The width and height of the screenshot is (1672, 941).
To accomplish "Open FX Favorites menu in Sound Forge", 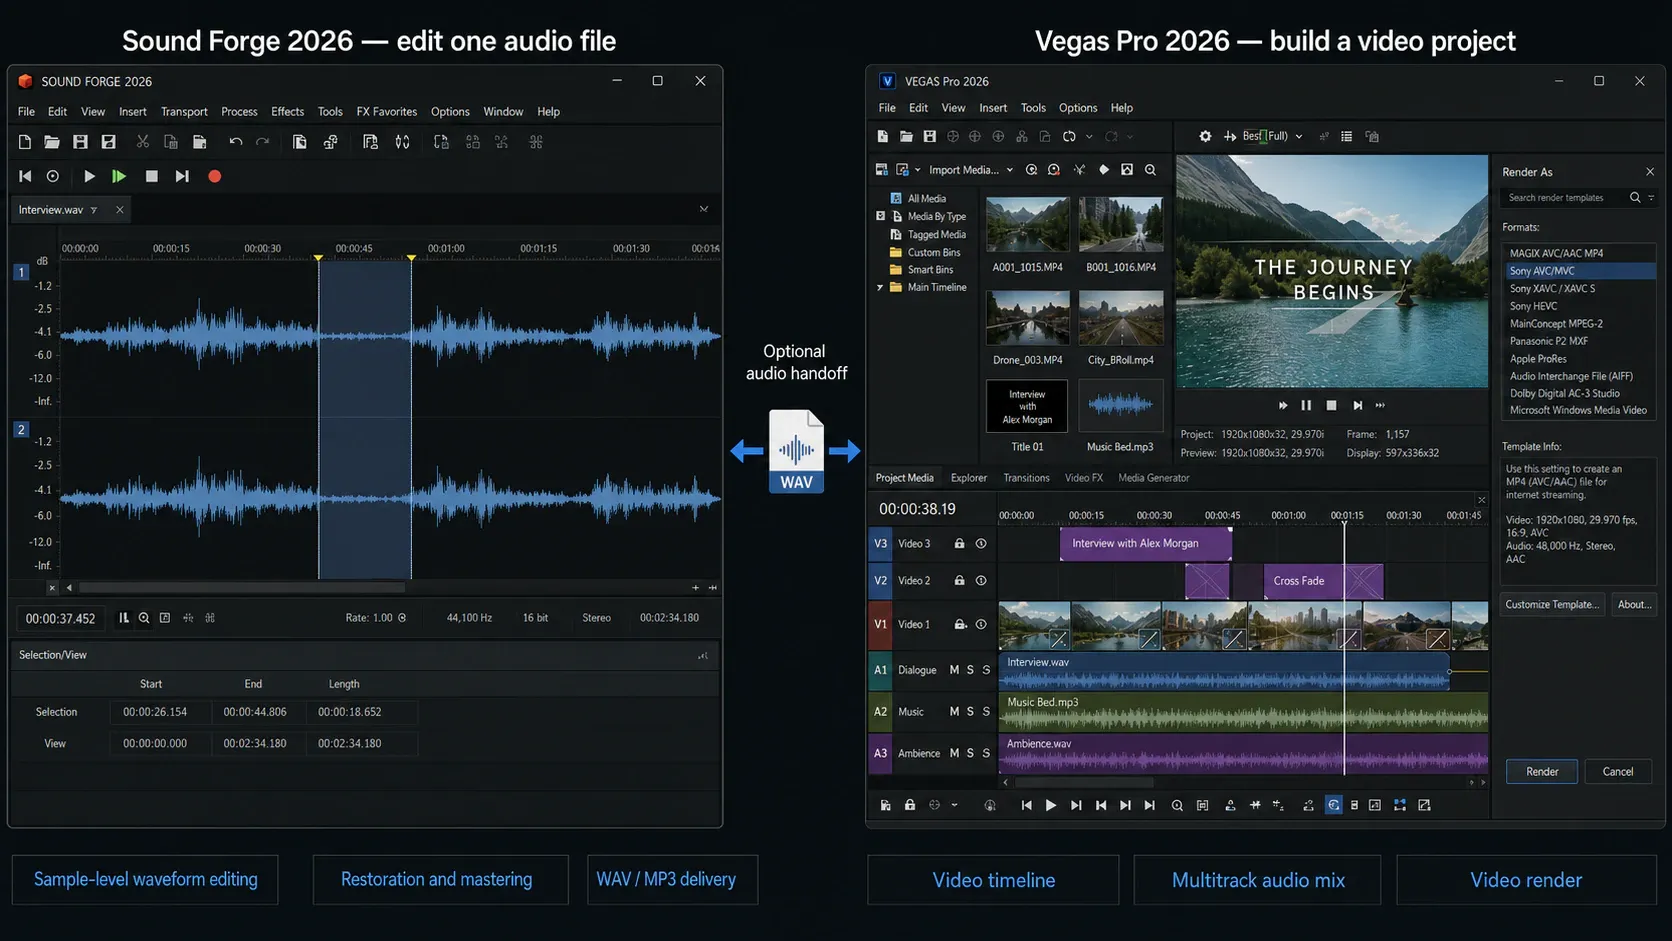I will coord(387,112).
